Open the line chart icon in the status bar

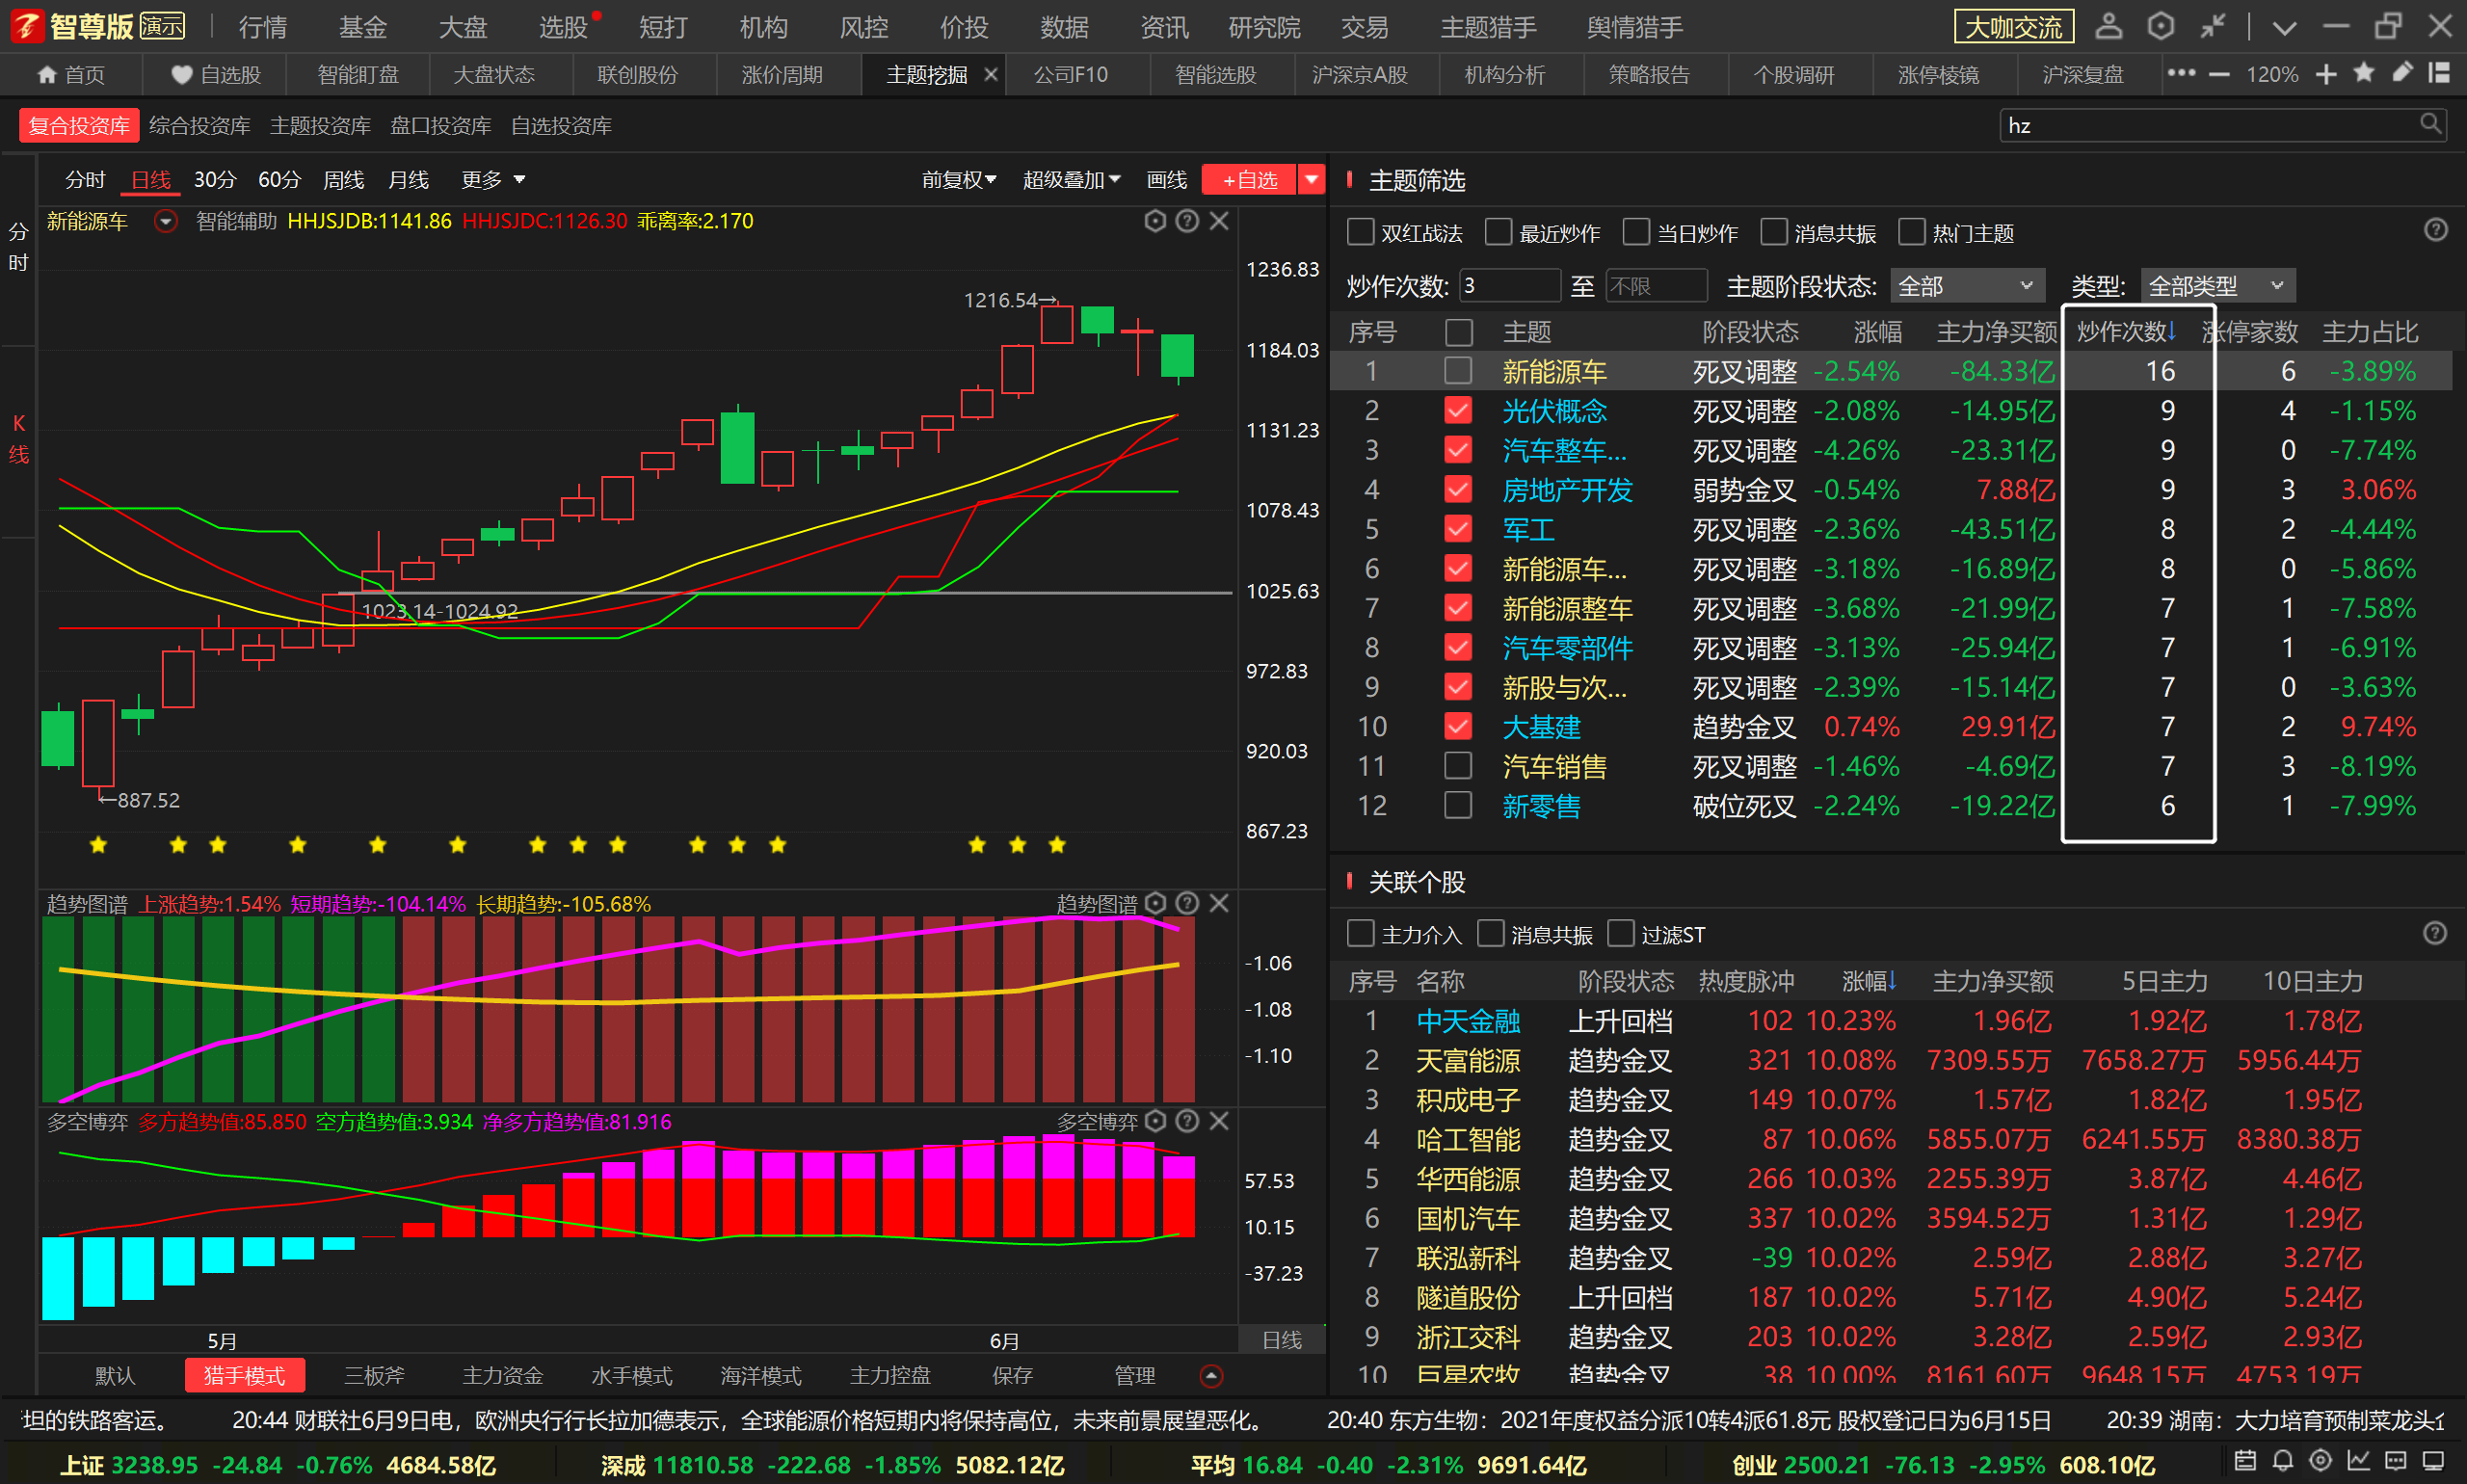(x=2359, y=1461)
